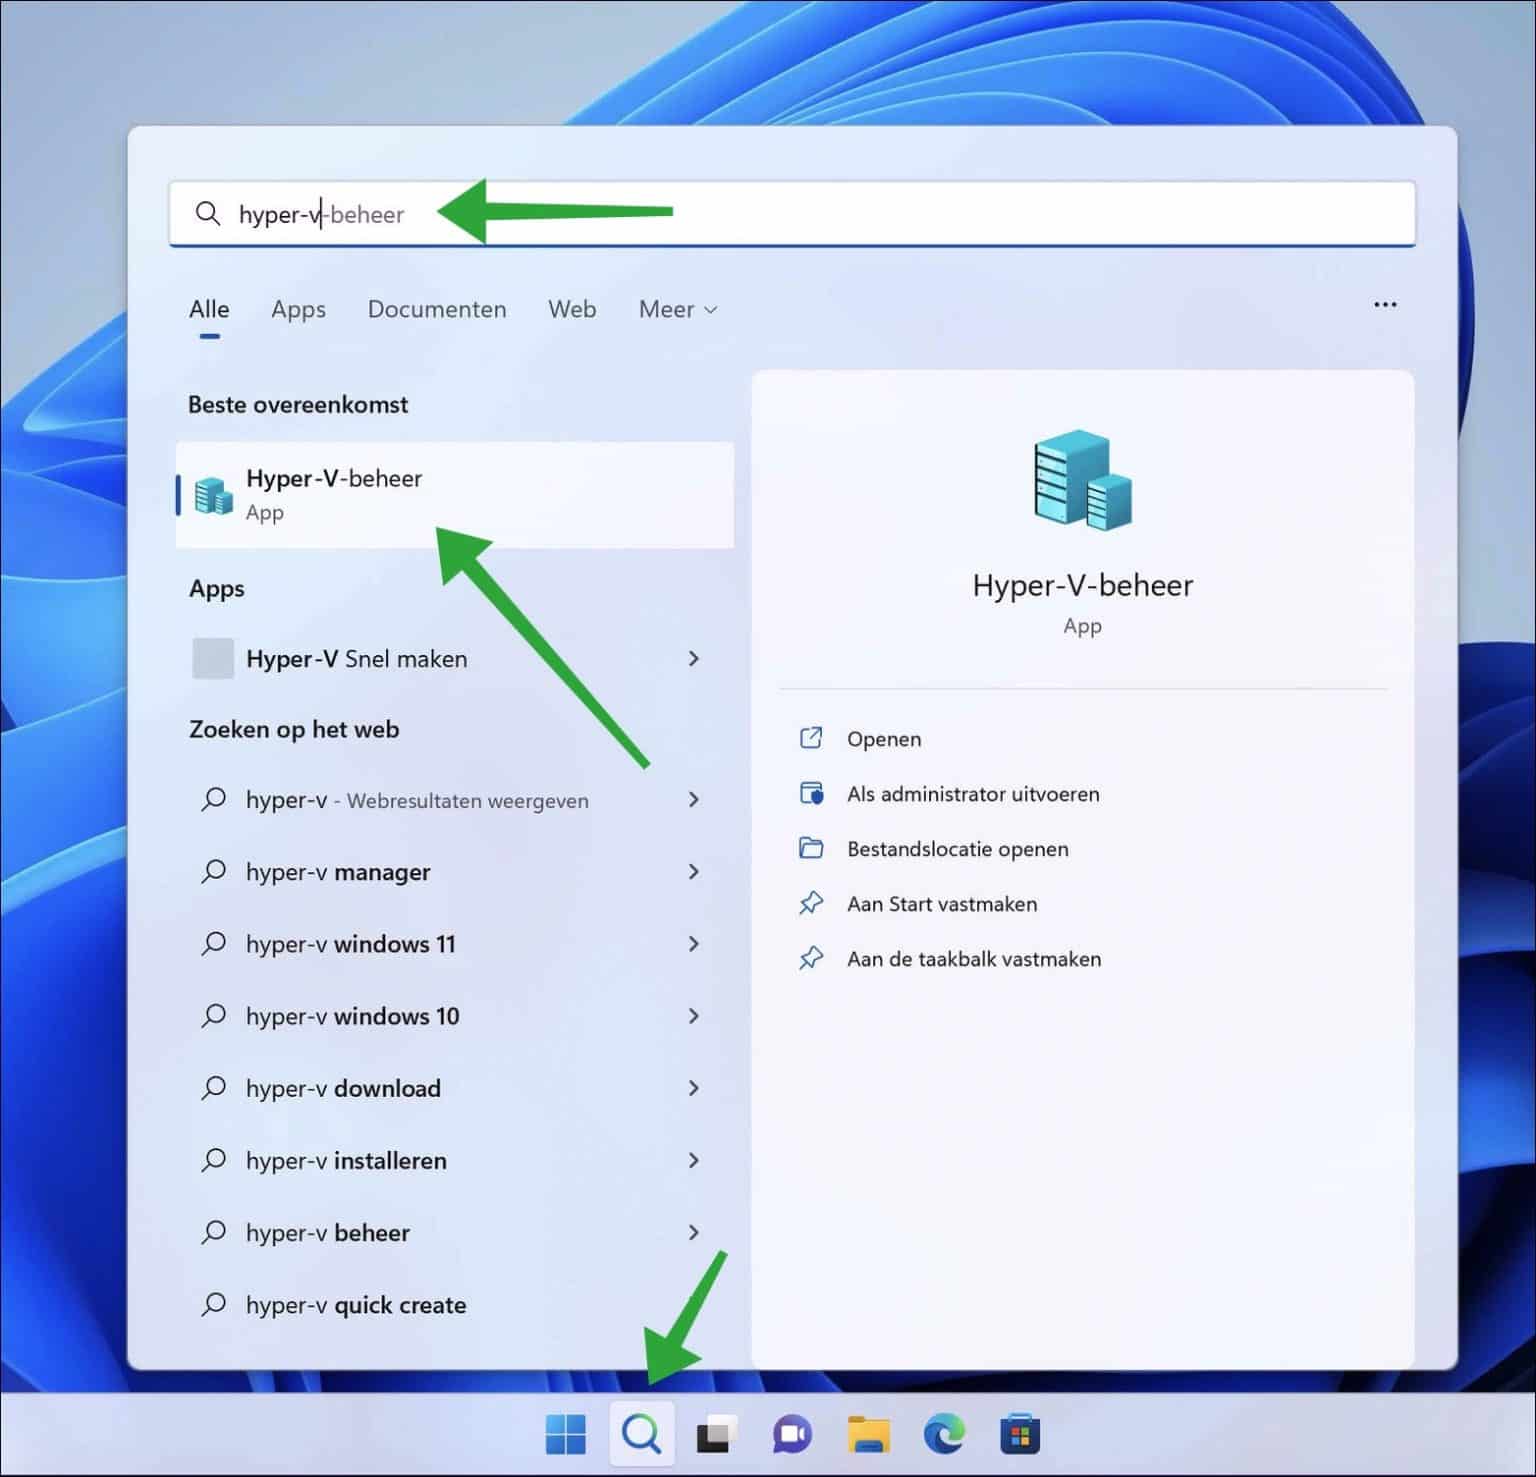Open the three-dot options menu
Image resolution: width=1536 pixels, height=1477 pixels.
click(x=1386, y=305)
